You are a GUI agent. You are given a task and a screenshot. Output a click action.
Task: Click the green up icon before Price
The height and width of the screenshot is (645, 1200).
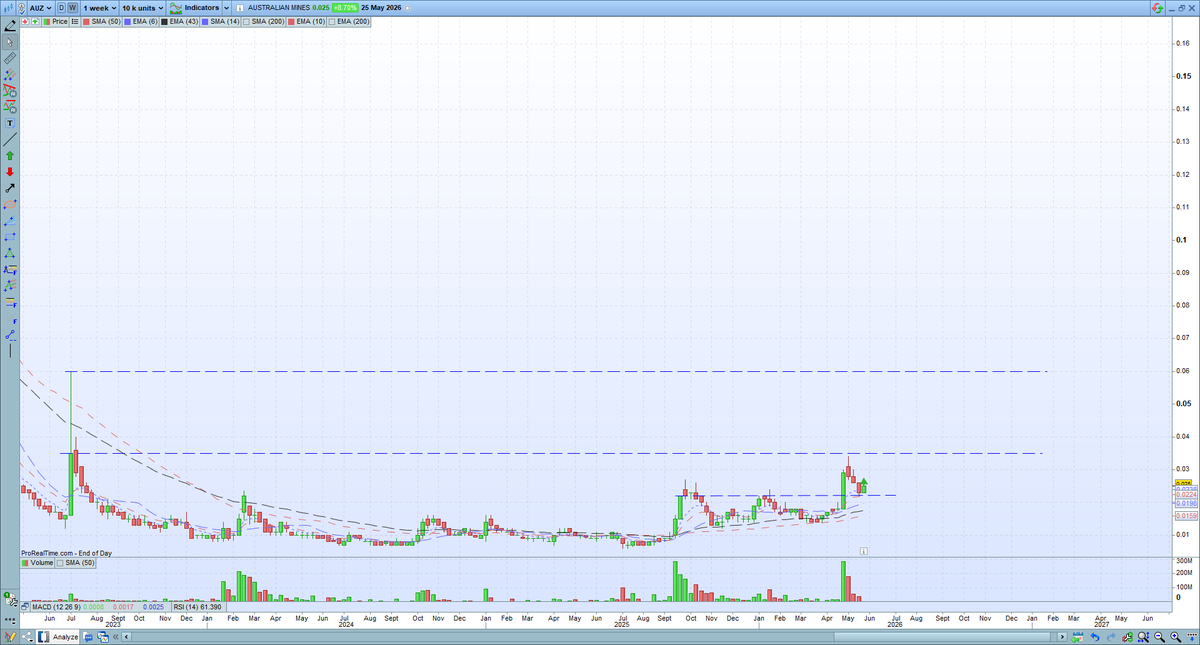pos(35,21)
